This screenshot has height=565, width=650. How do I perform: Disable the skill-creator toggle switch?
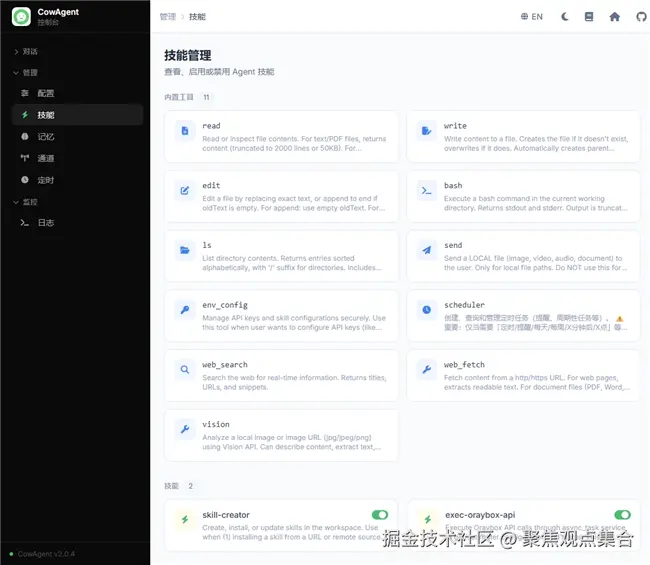click(x=380, y=515)
